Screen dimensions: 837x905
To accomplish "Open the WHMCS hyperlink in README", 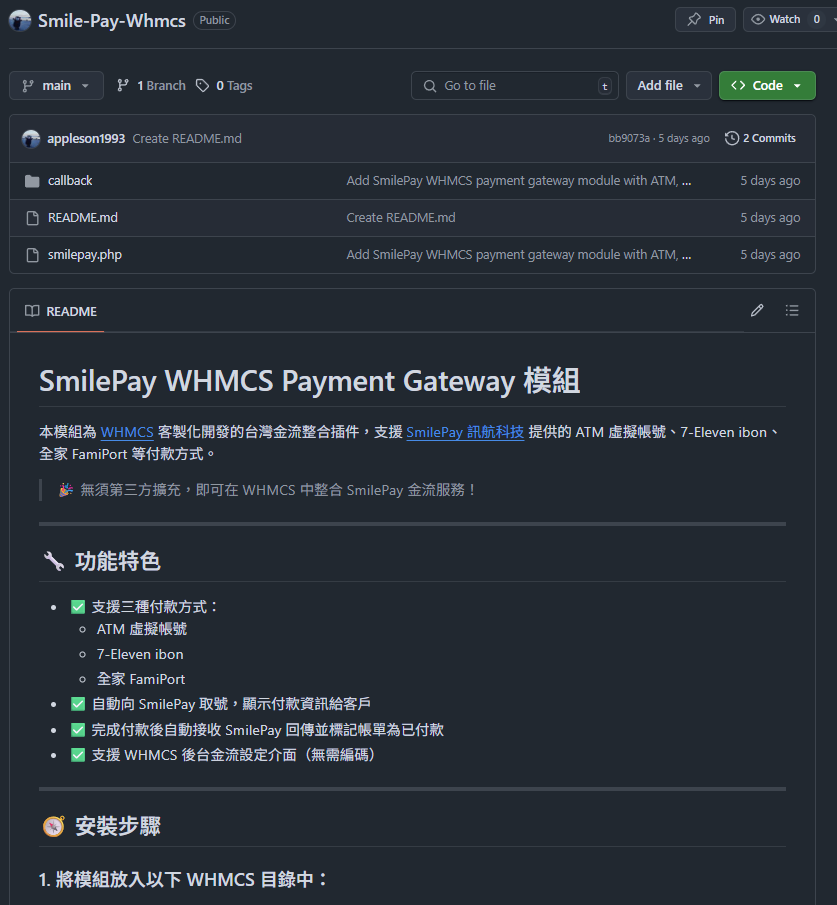I will 127,432.
